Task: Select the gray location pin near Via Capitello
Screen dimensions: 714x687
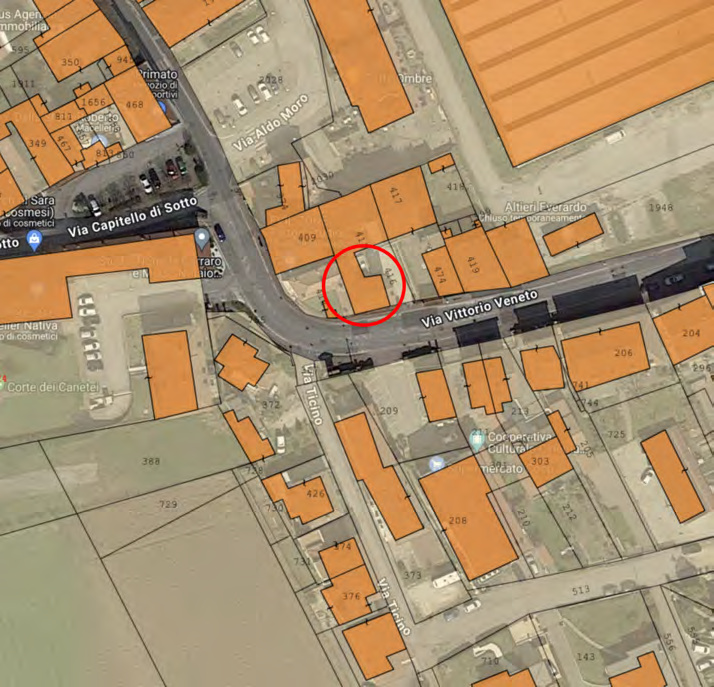Action: click(x=202, y=239)
